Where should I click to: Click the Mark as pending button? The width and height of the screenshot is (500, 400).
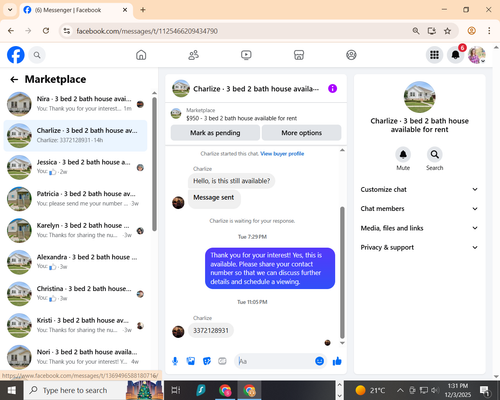point(215,133)
